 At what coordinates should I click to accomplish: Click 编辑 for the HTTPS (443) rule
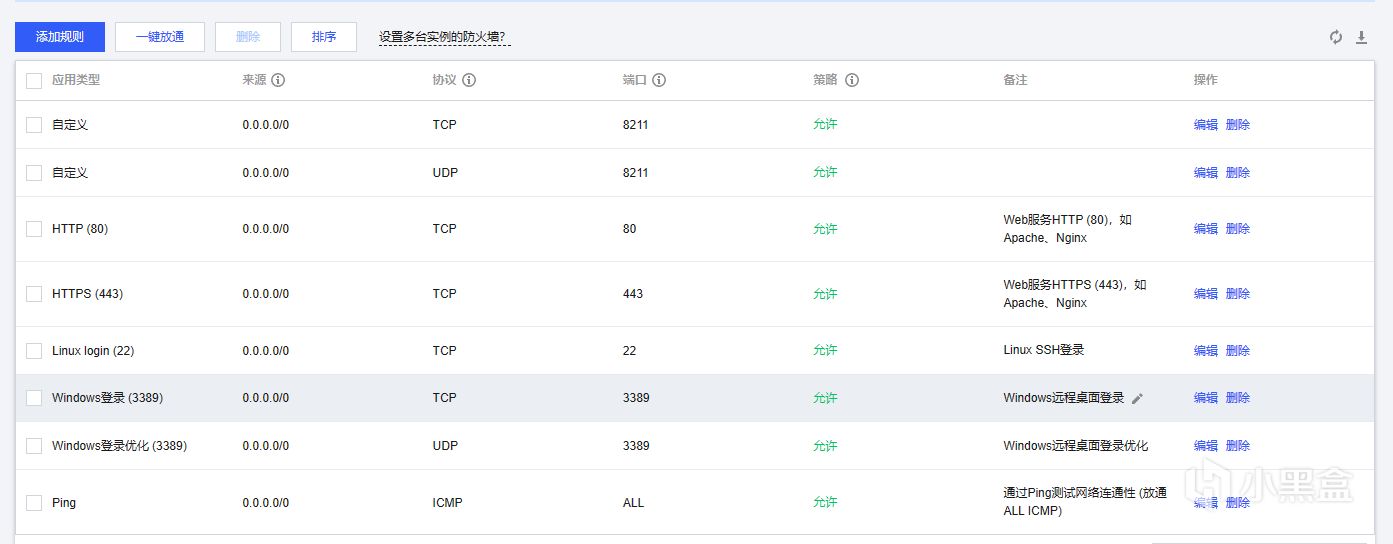1205,294
